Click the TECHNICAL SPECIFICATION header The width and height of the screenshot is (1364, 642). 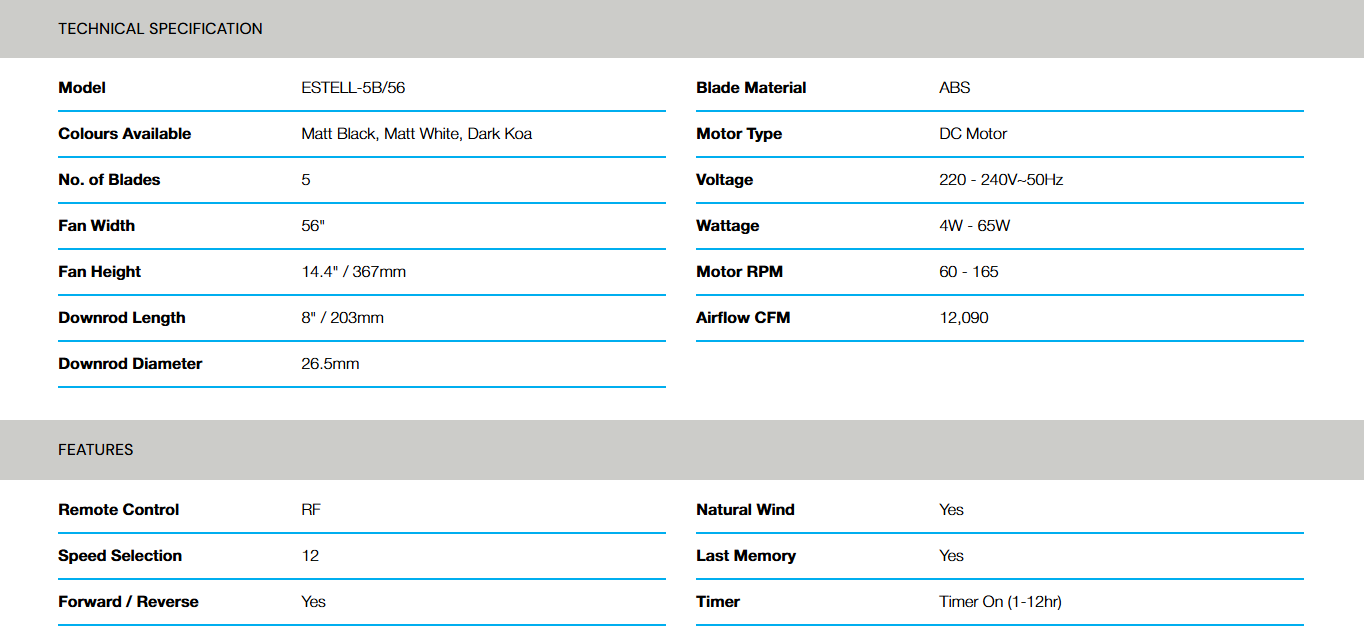(160, 29)
